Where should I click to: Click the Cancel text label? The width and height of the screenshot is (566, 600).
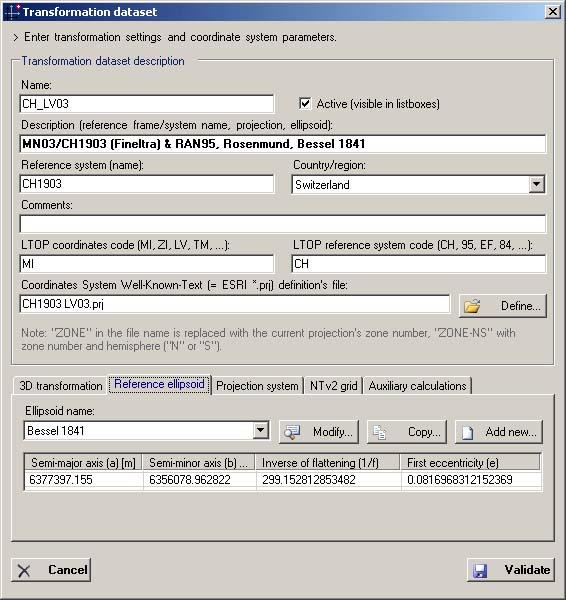[x=68, y=570]
